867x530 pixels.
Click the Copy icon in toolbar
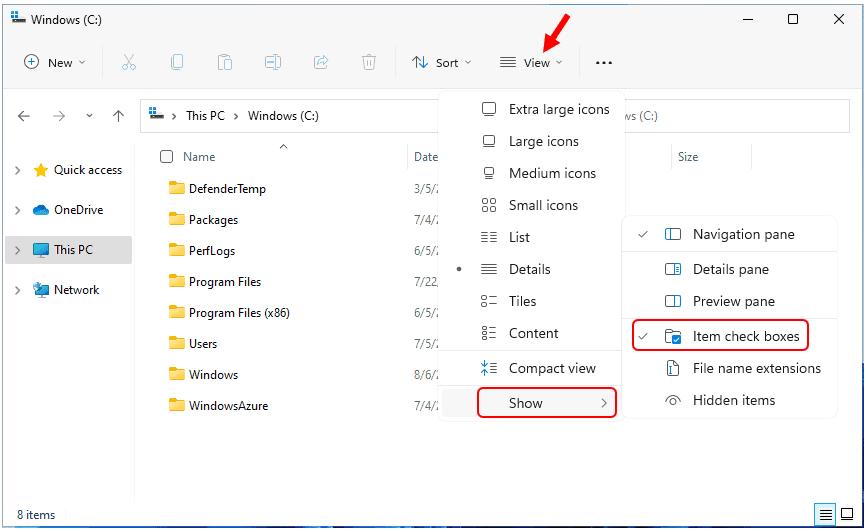pyautogui.click(x=177, y=62)
